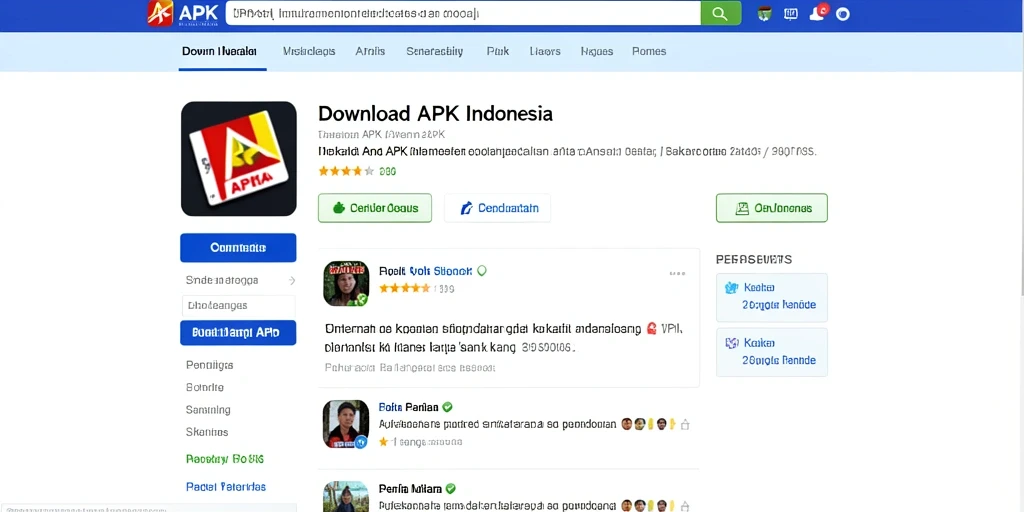The image size is (1024, 512).
Task: Click the Dhoaleangas sidebar field
Action: (x=238, y=306)
